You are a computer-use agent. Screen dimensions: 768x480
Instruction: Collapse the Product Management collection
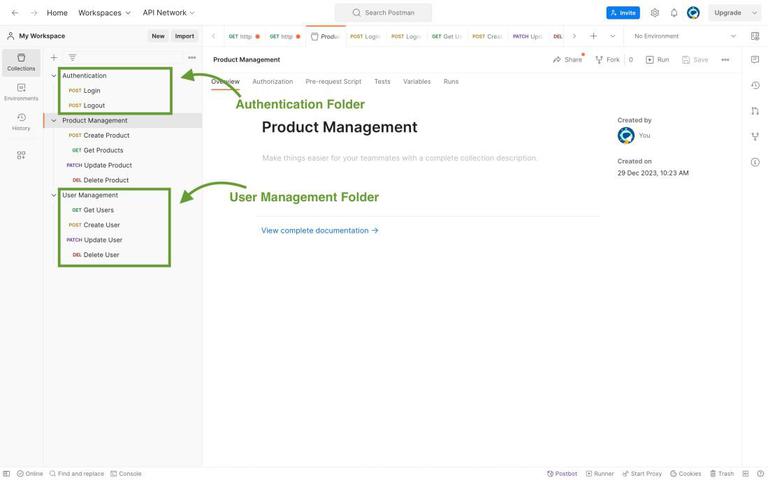[54, 120]
